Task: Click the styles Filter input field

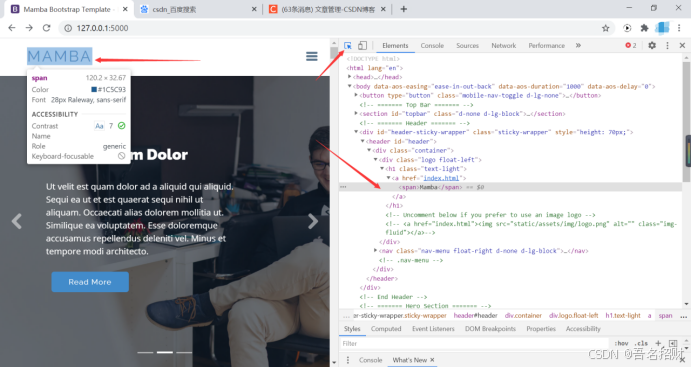Action: click(474, 343)
